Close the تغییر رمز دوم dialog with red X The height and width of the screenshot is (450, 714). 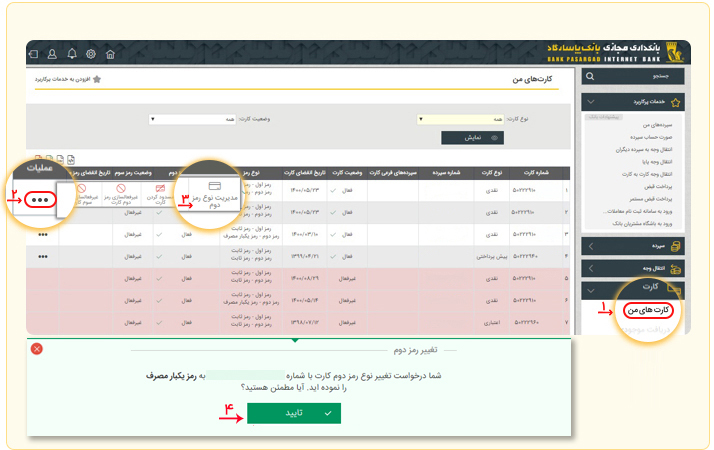pyautogui.click(x=37, y=349)
